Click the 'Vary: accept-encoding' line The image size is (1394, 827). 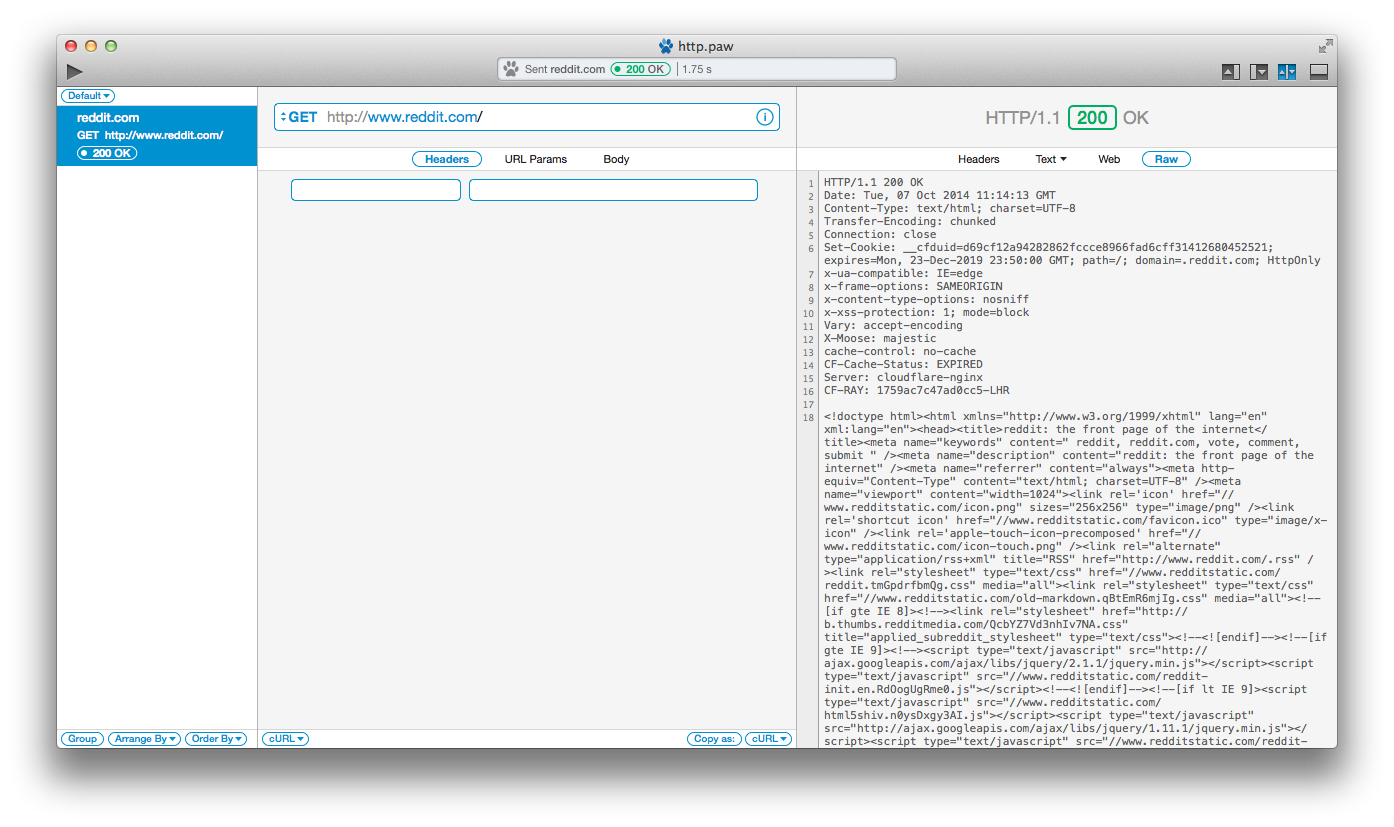893,325
